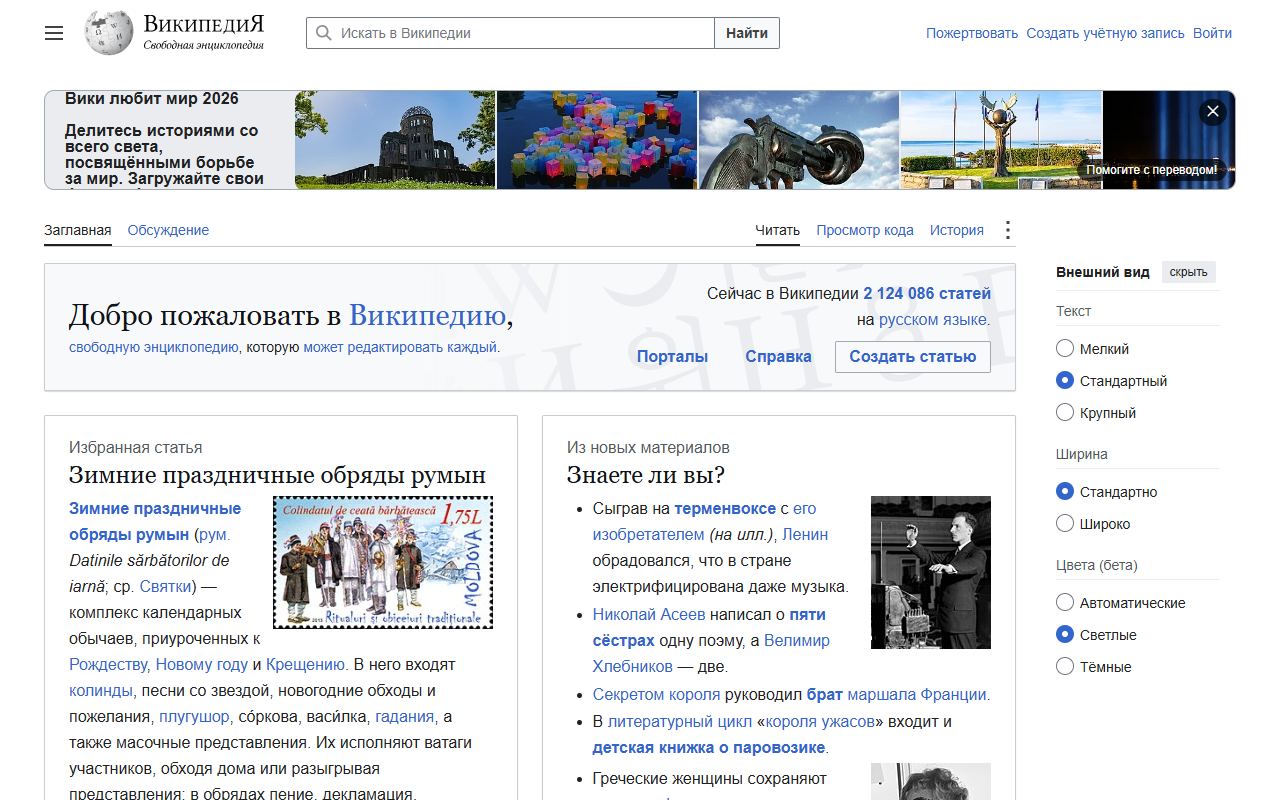Open the Крещению link

[x=306, y=664]
